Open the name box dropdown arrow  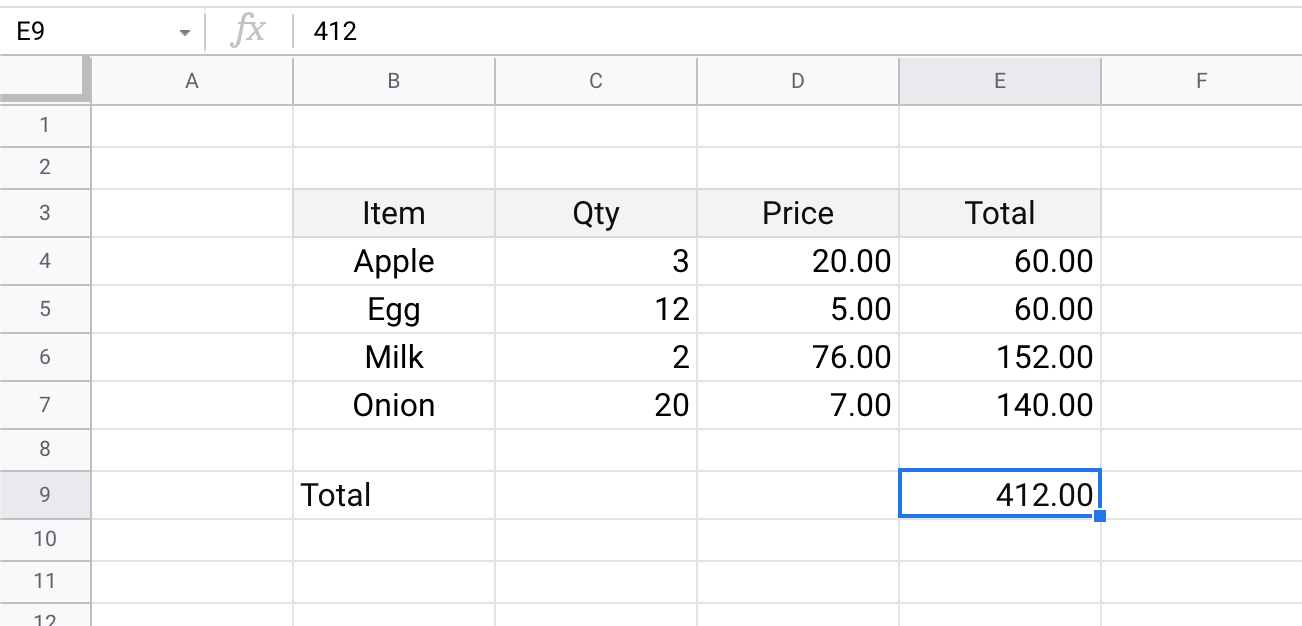pyautogui.click(x=184, y=33)
